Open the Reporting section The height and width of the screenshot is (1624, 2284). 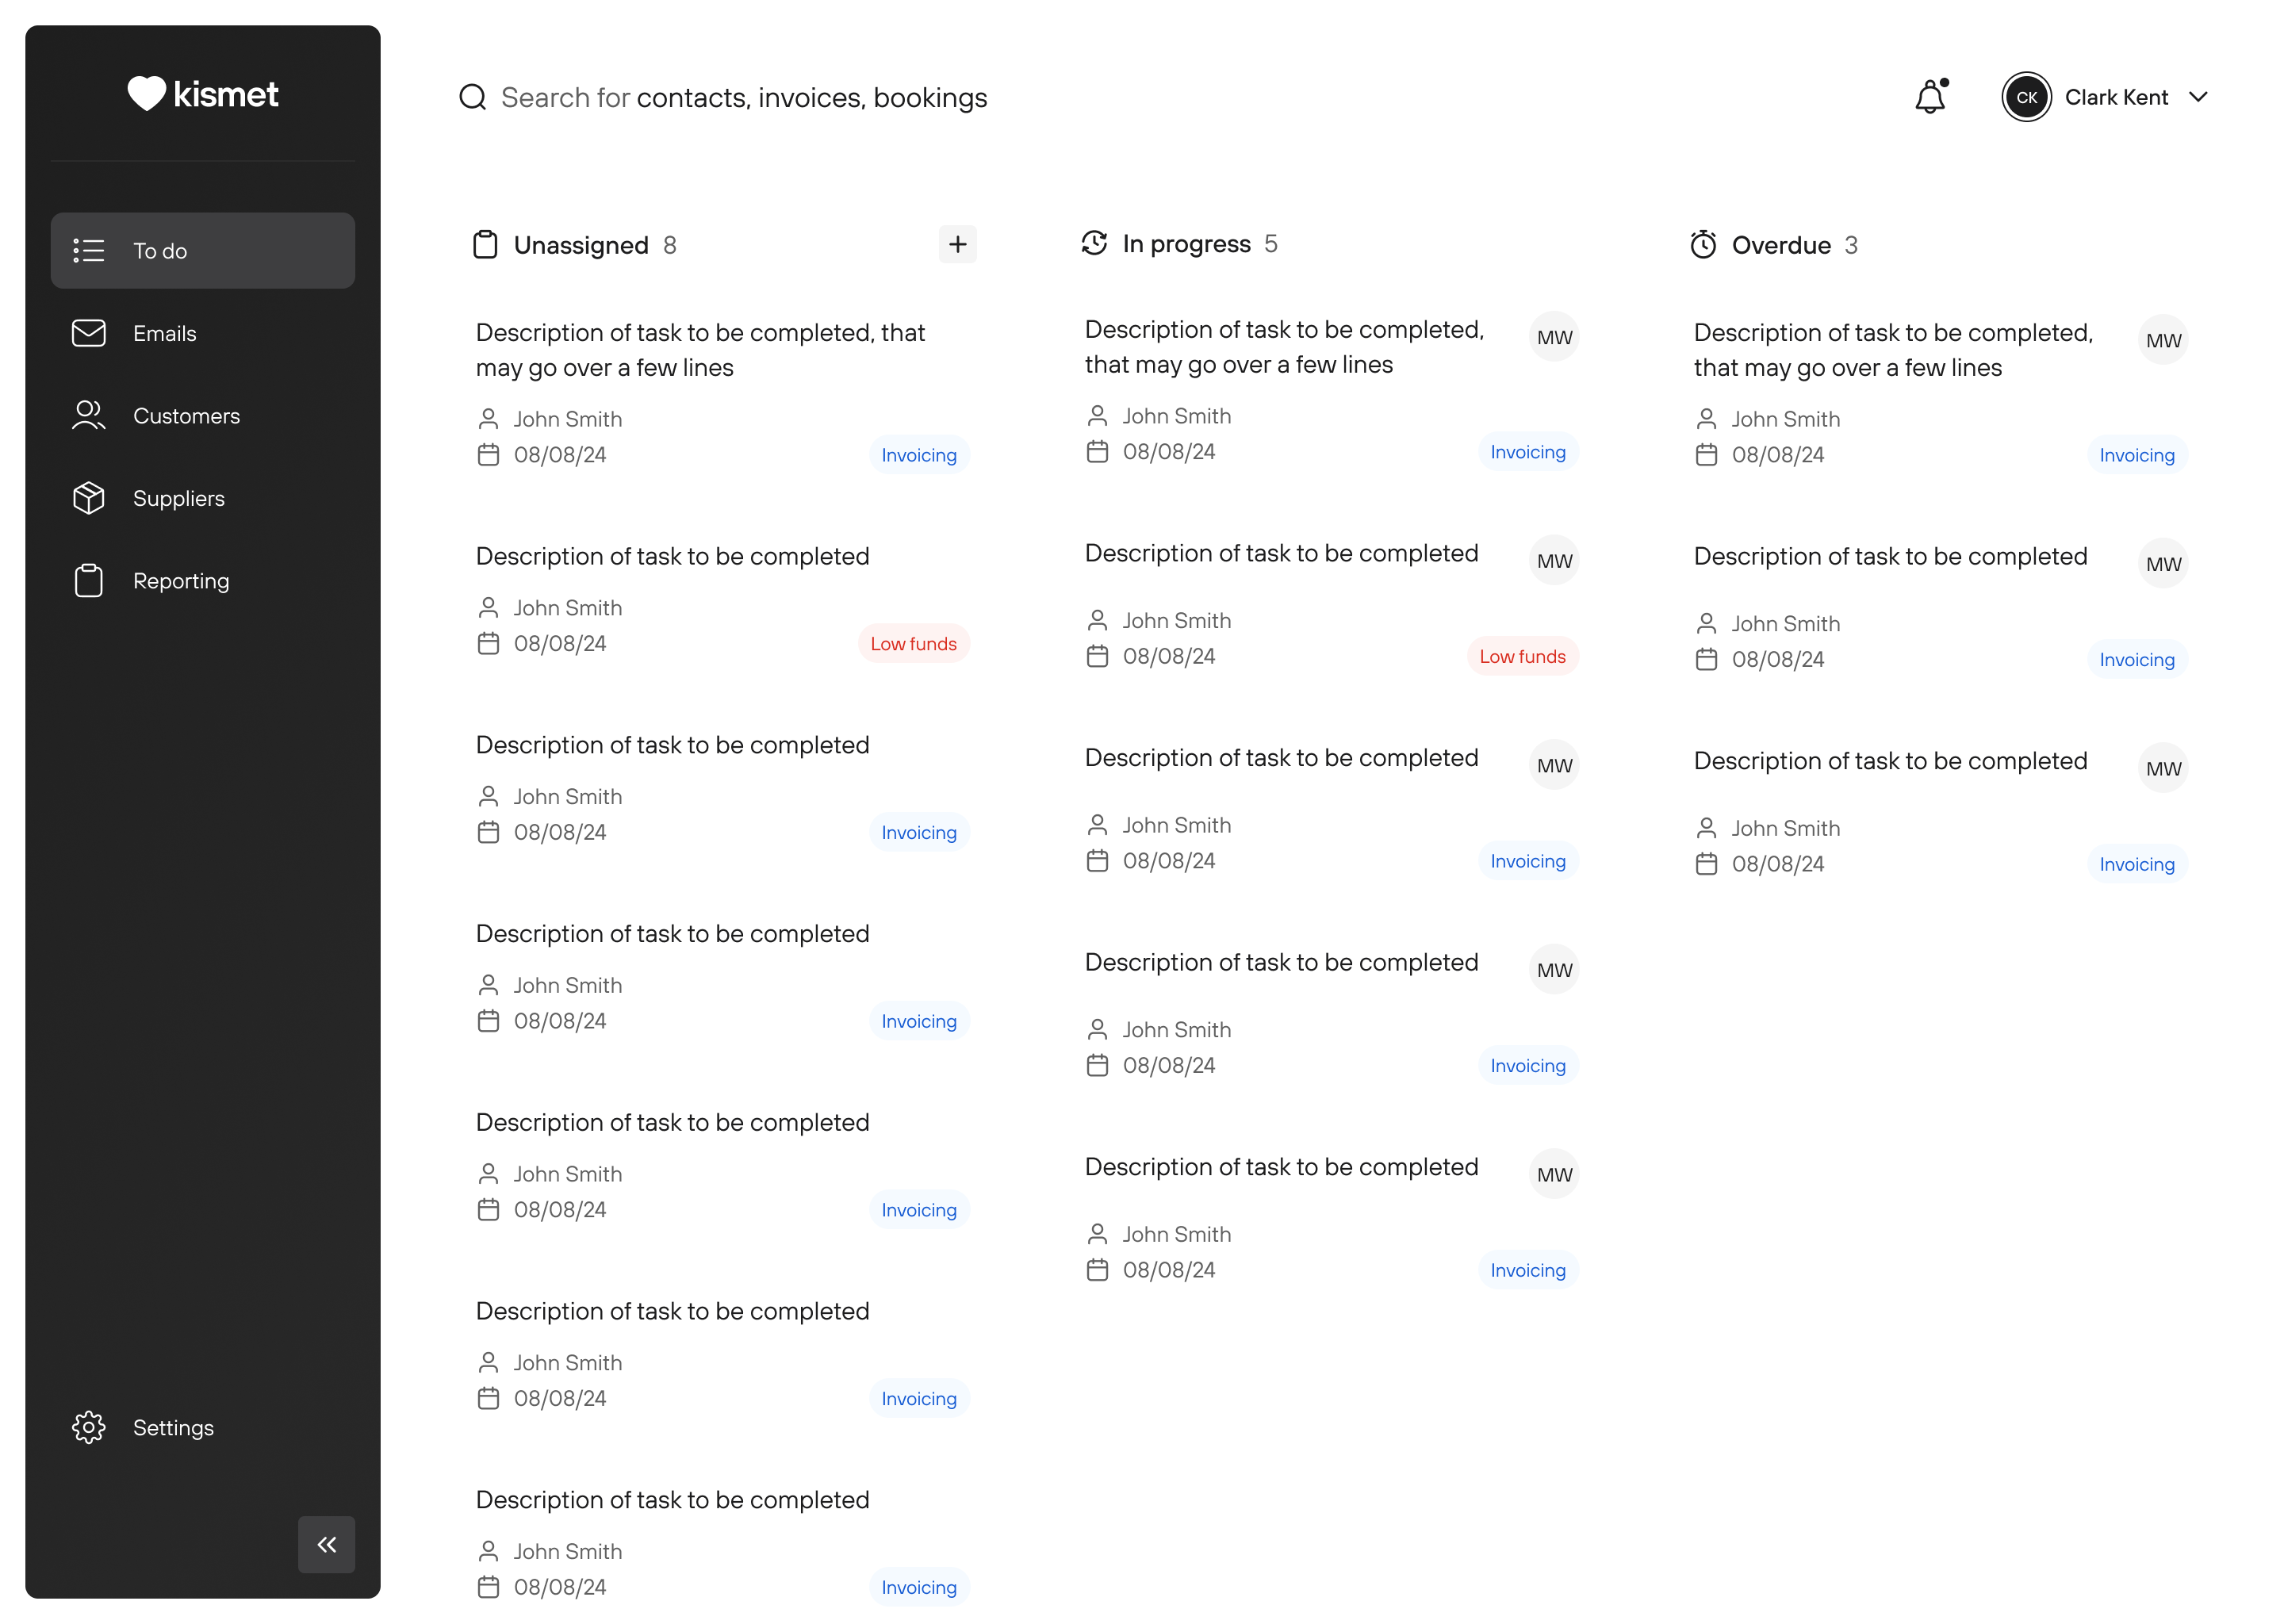point(181,581)
